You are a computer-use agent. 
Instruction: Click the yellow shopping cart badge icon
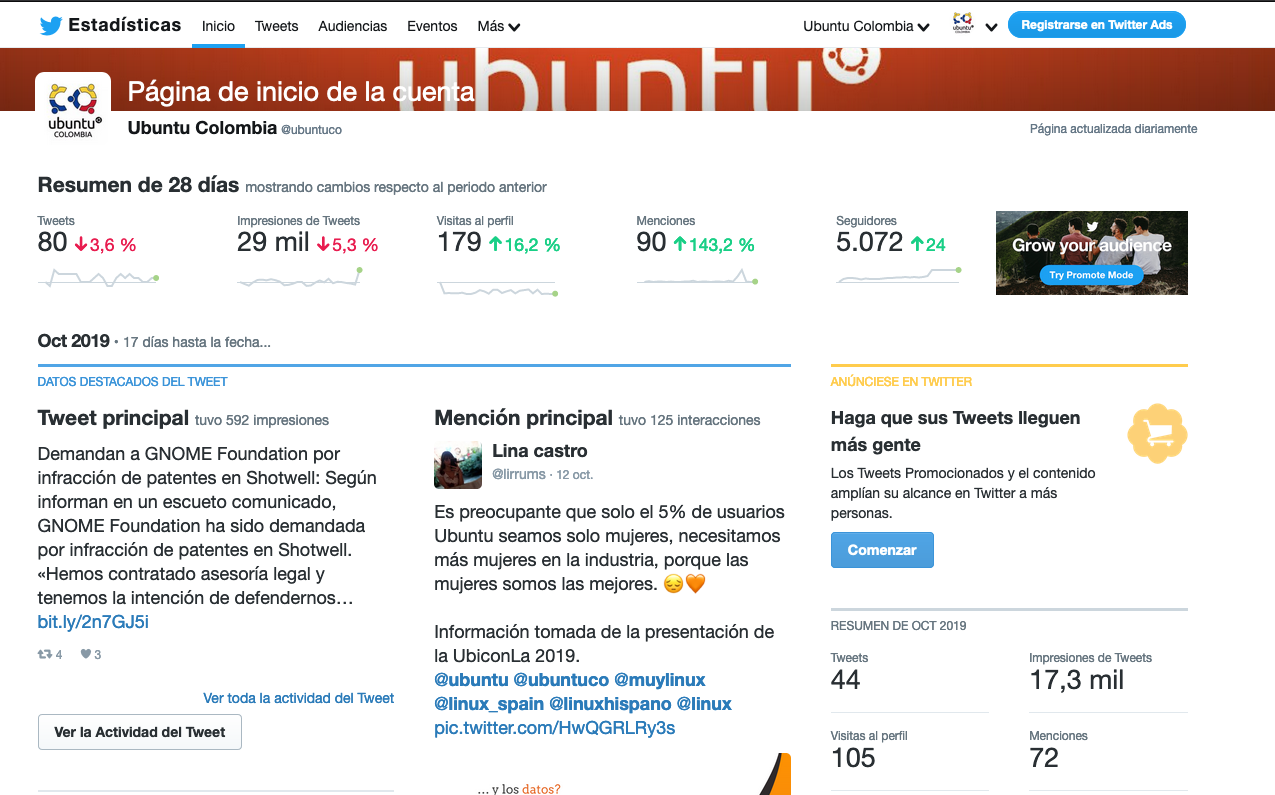point(1157,434)
